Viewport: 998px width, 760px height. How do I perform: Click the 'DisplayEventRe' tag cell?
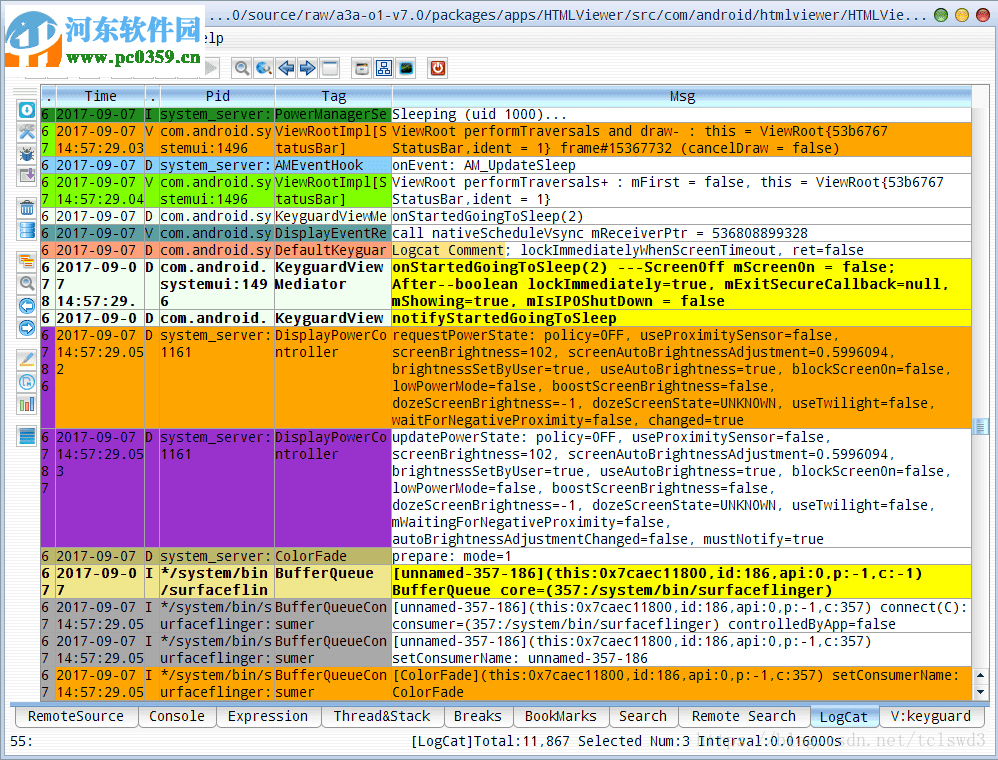tap(333, 234)
